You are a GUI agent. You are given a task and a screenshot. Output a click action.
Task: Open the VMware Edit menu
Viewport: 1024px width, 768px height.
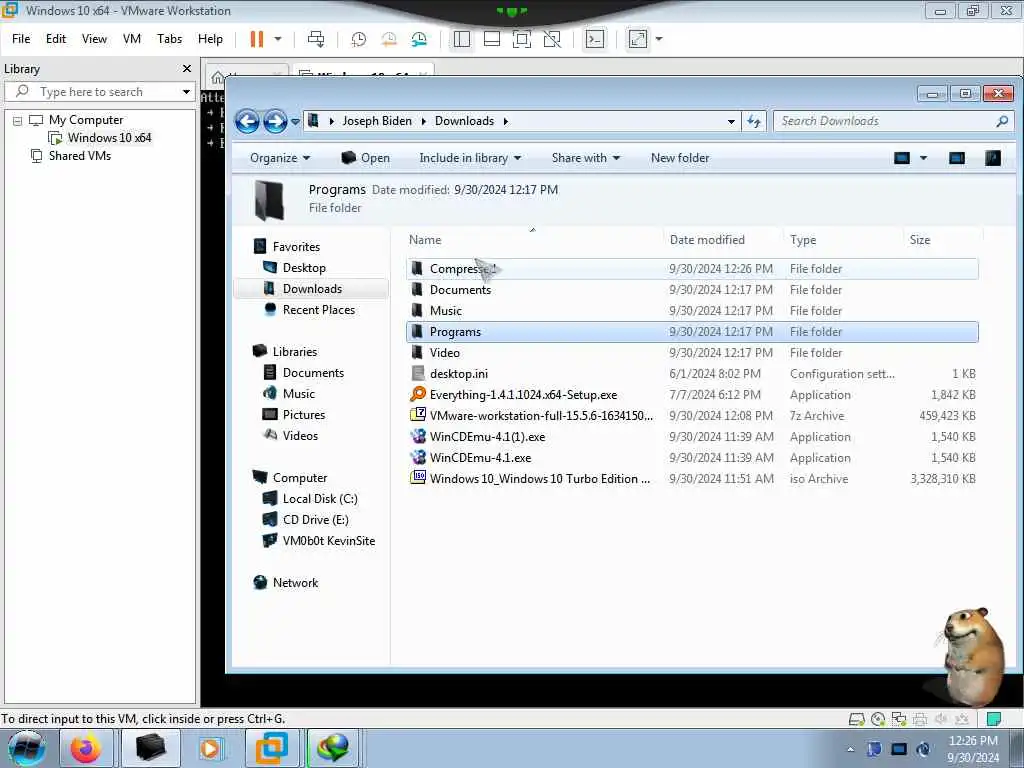click(x=56, y=39)
